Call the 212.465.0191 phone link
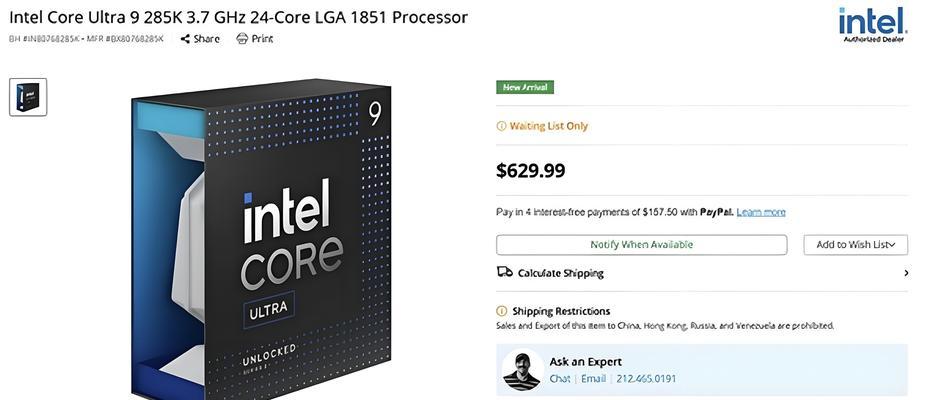 pos(646,379)
